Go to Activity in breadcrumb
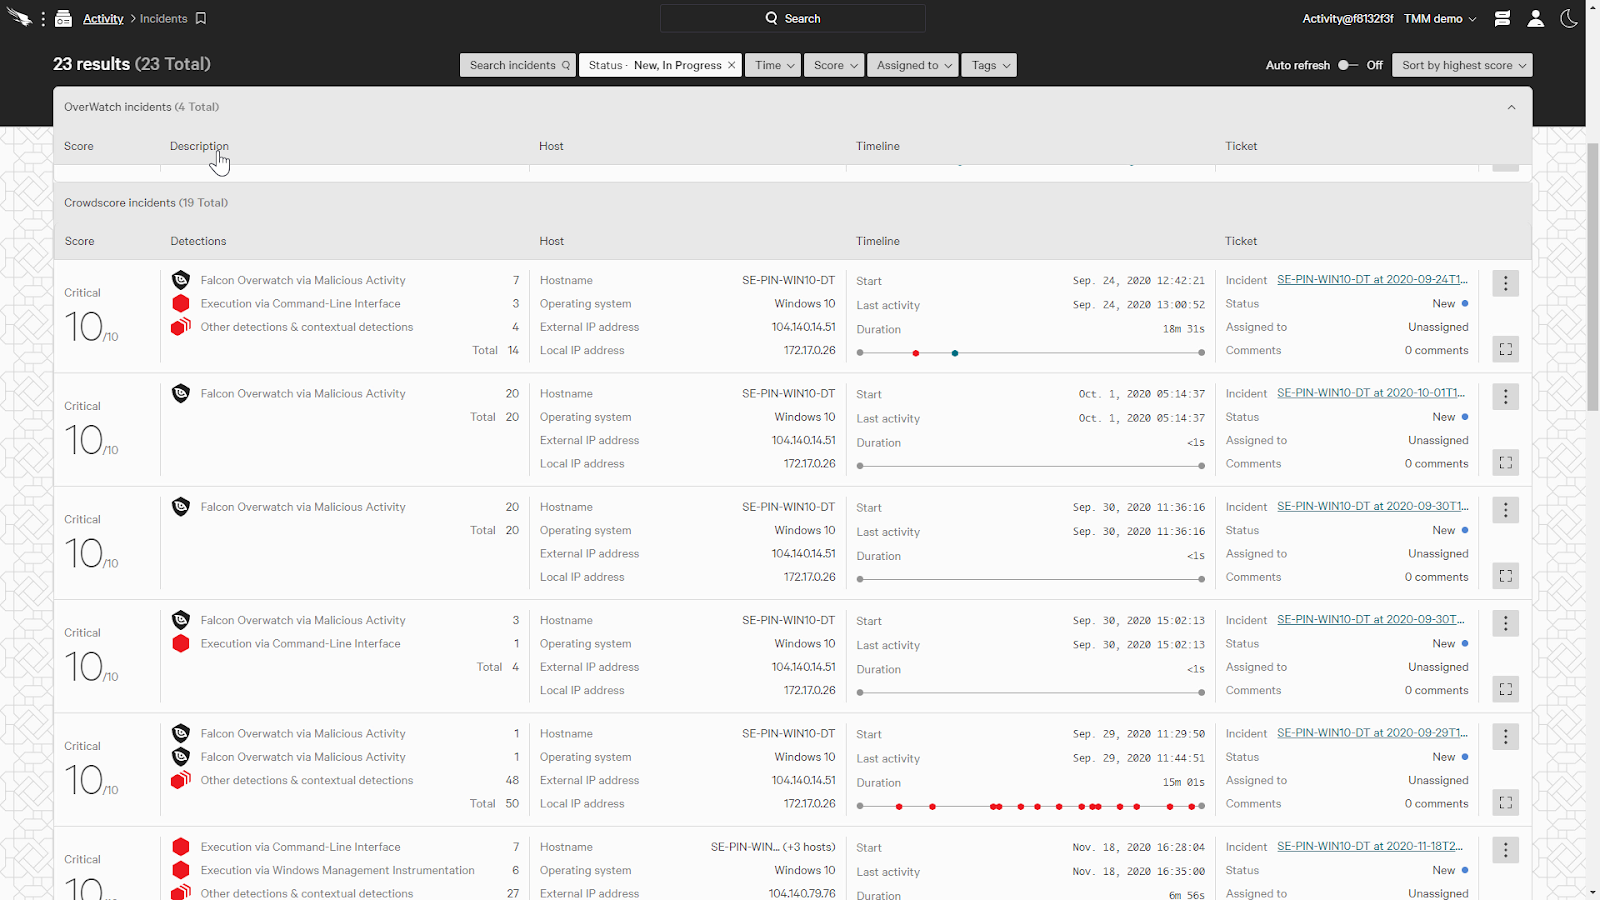 103,19
